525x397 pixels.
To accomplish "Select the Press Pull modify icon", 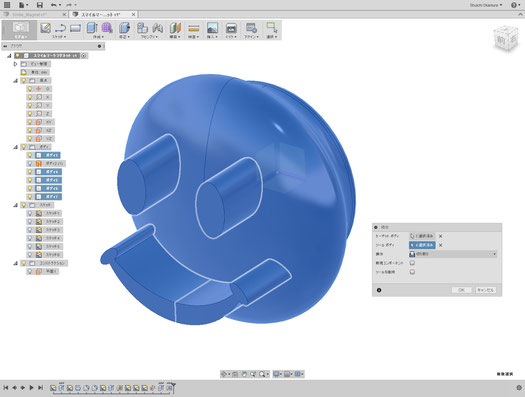I will [x=124, y=28].
